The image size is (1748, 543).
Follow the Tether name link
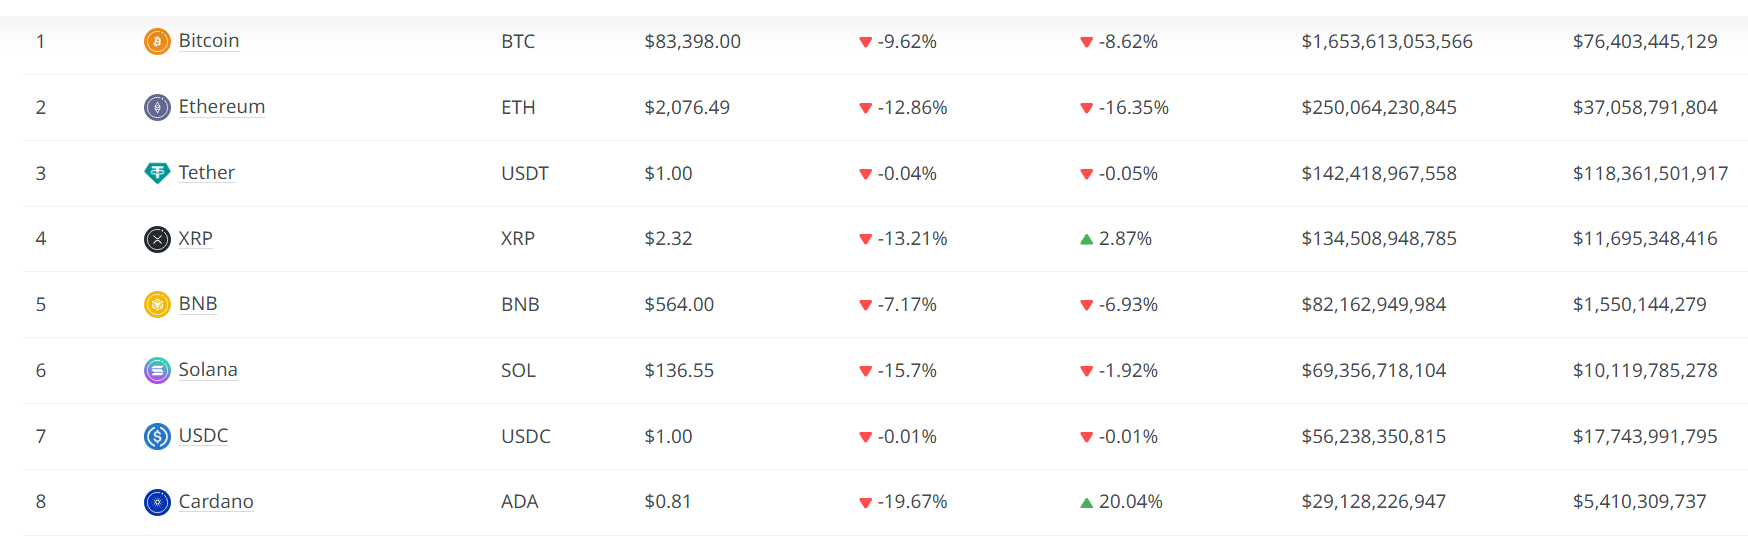tap(207, 173)
